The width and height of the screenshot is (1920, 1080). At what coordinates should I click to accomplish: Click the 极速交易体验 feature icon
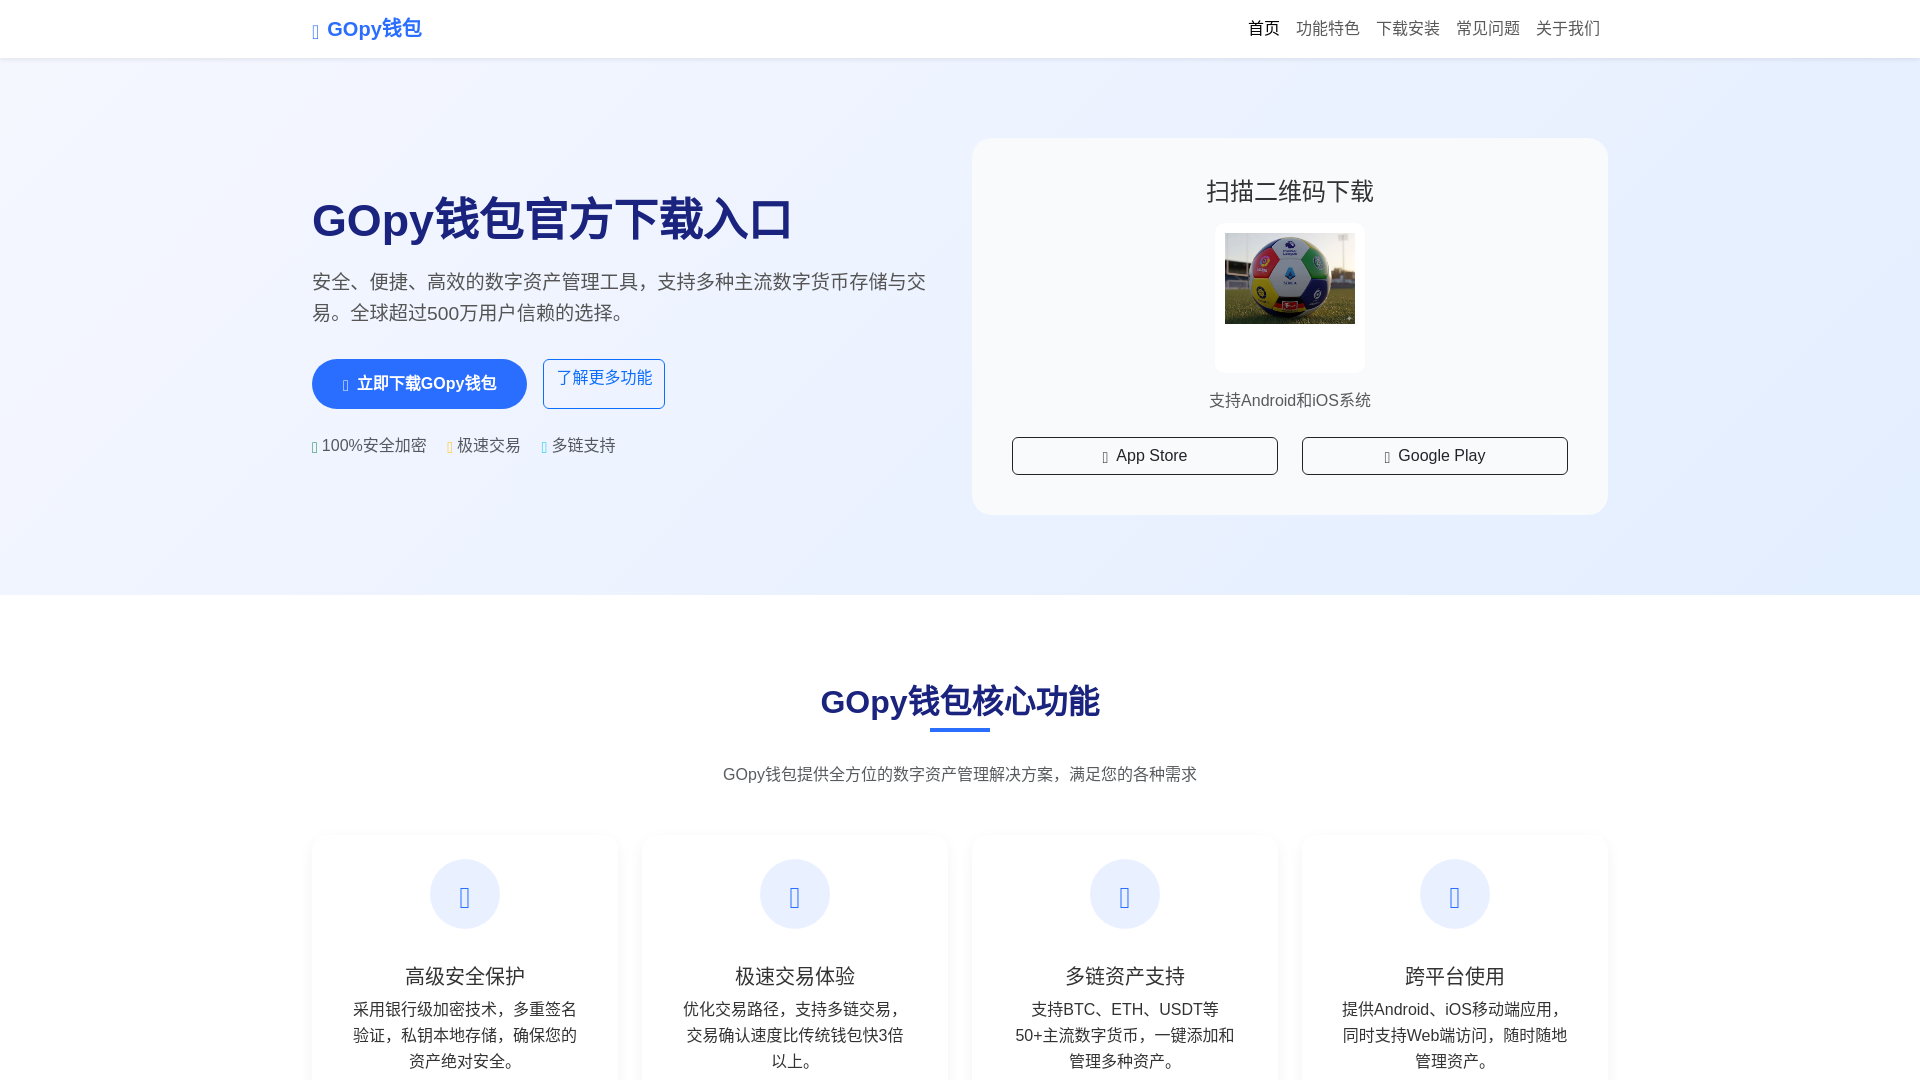pyautogui.click(x=795, y=894)
